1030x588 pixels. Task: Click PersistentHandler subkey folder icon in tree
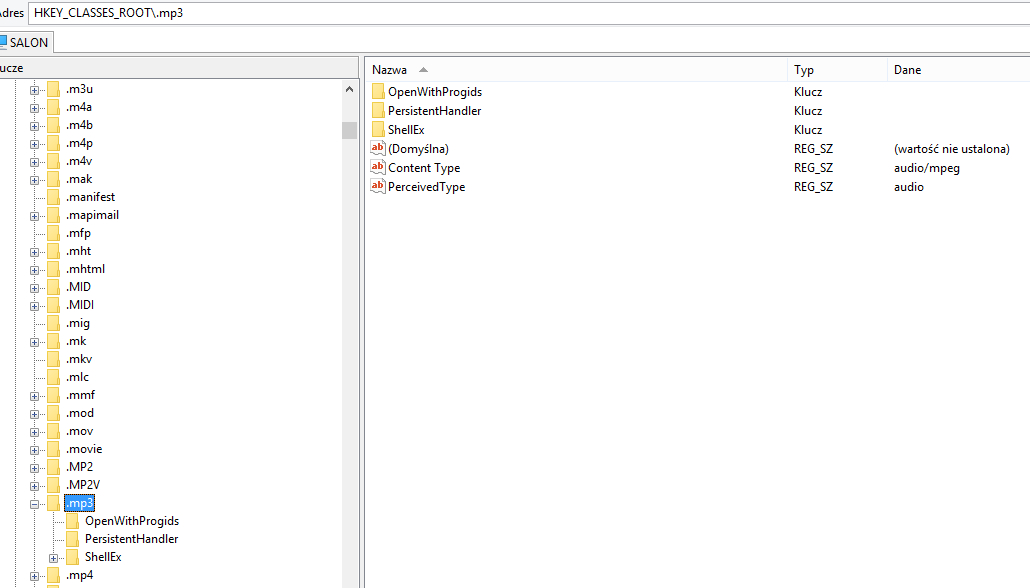pyautogui.click(x=72, y=539)
